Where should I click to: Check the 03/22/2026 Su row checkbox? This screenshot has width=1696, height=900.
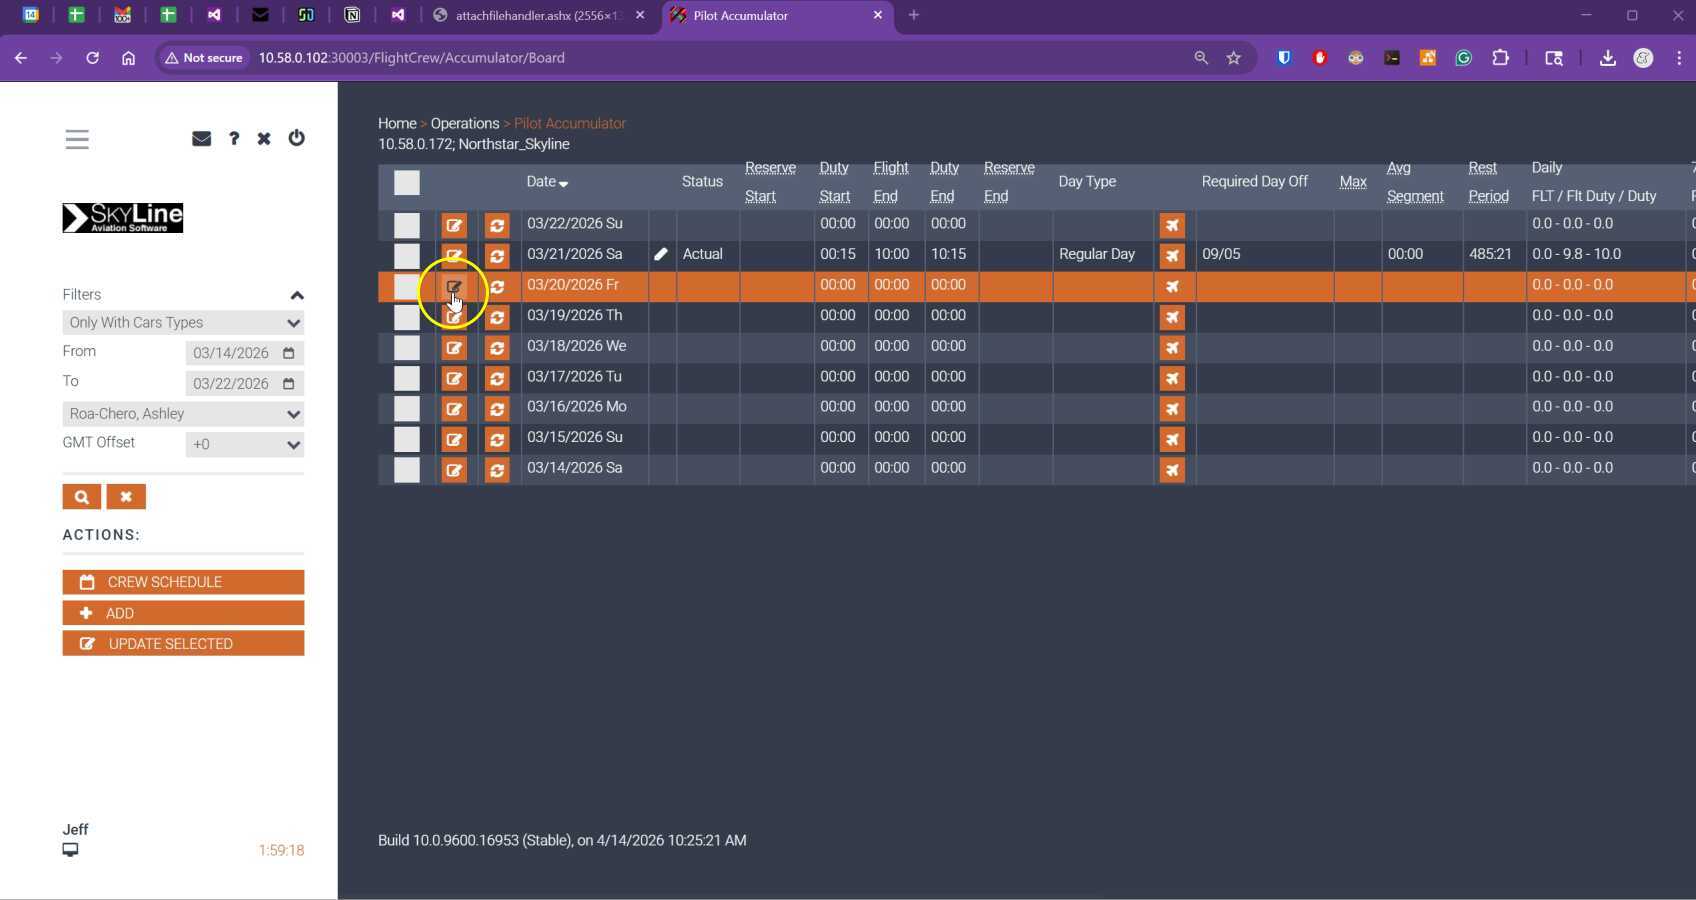point(407,226)
